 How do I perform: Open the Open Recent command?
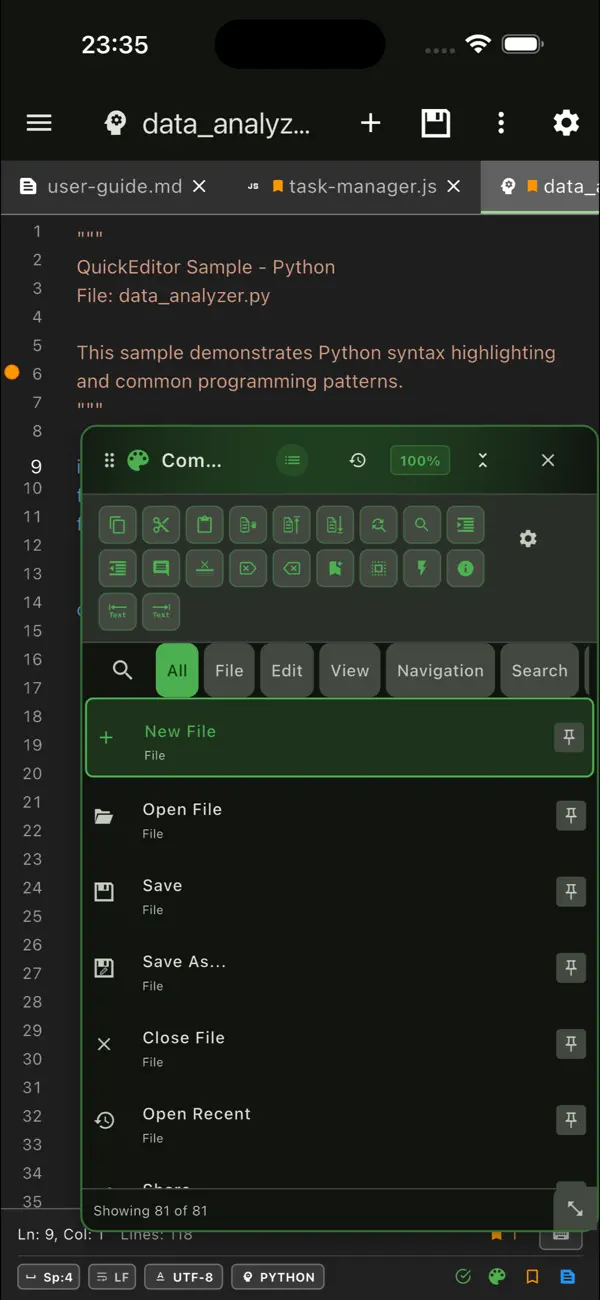197,1113
